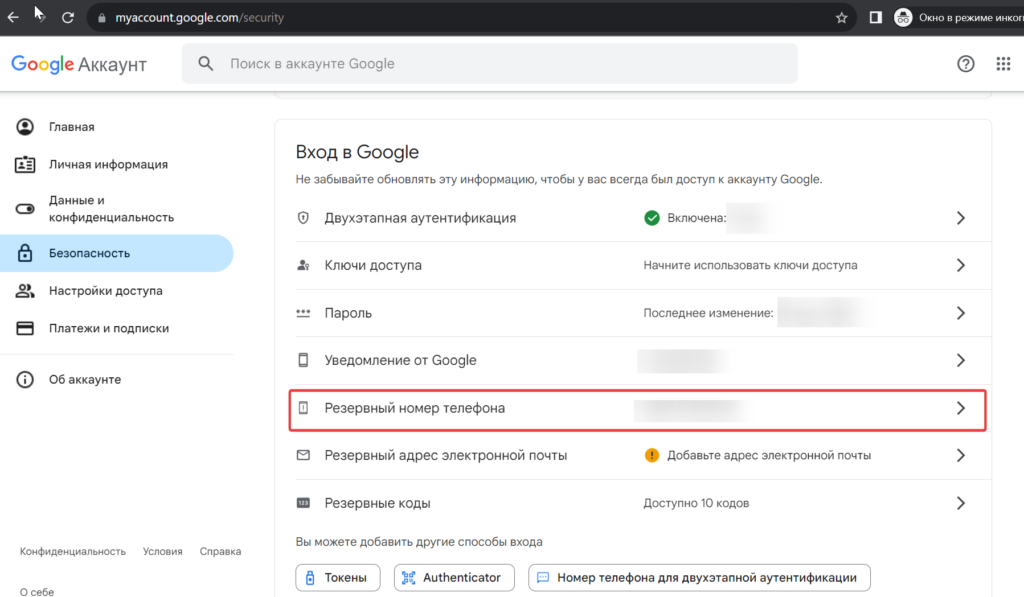Bookmark this page with the star icon
Image resolution: width=1024 pixels, height=597 pixels.
[842, 18]
